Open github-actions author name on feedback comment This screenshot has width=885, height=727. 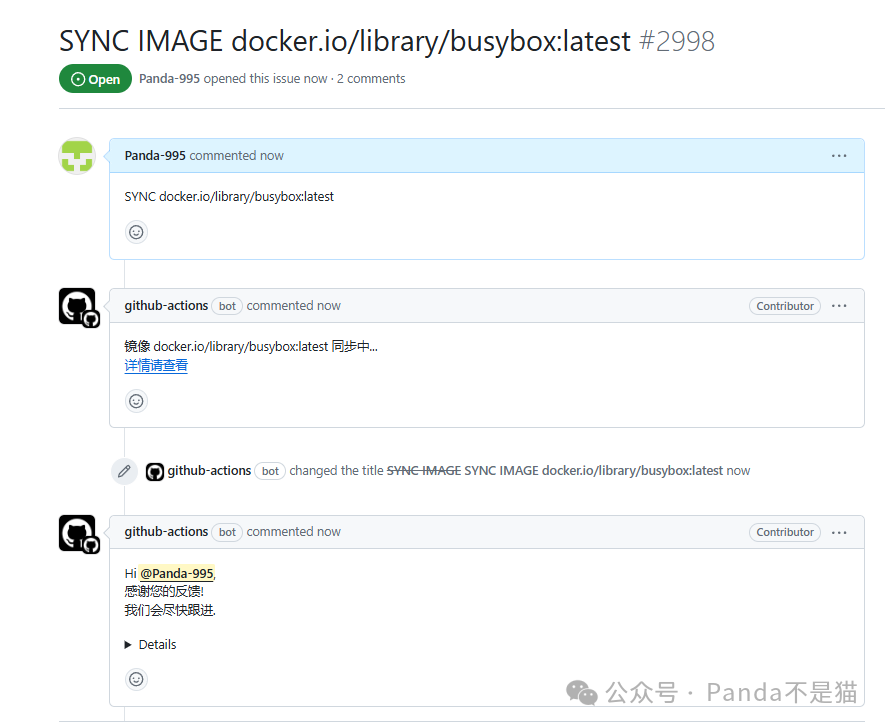point(166,532)
